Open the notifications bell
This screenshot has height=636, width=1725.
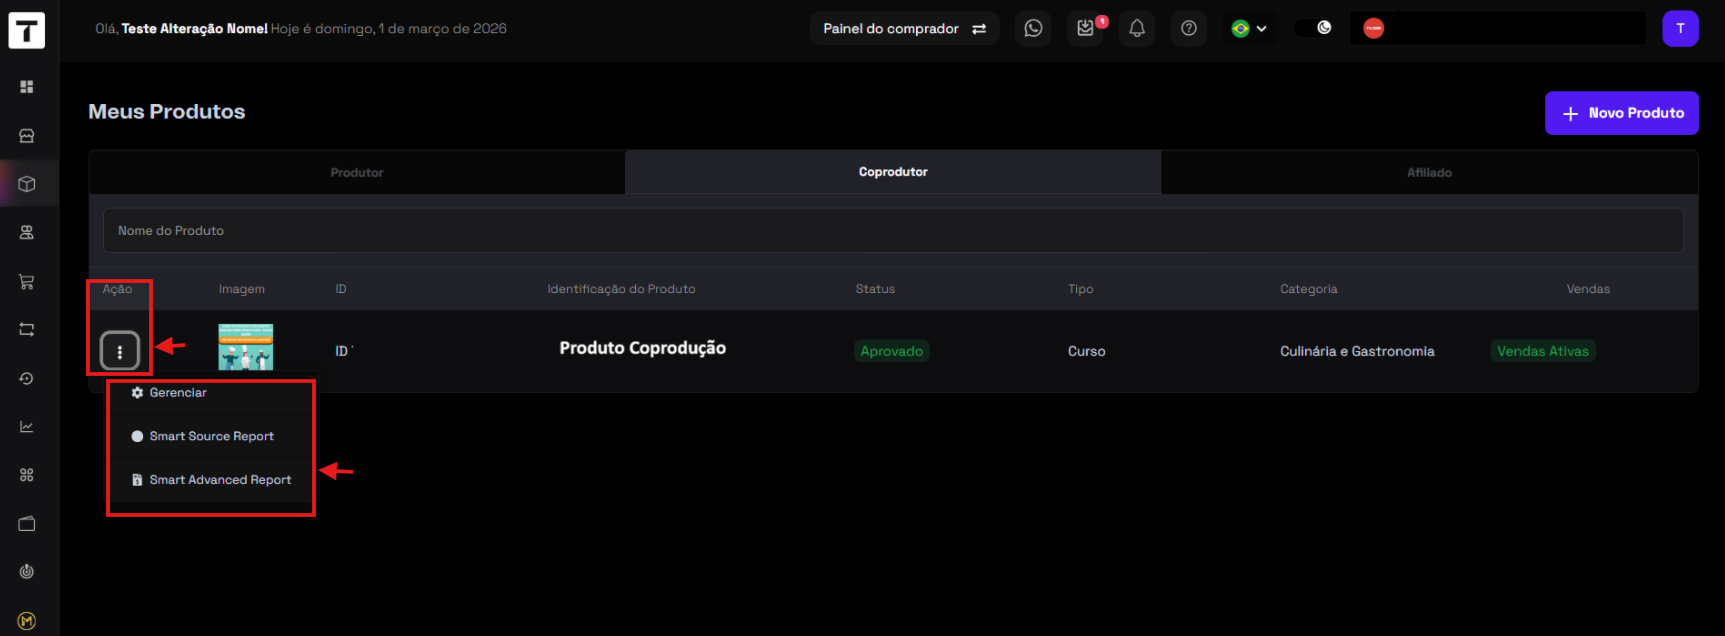tap(1137, 28)
